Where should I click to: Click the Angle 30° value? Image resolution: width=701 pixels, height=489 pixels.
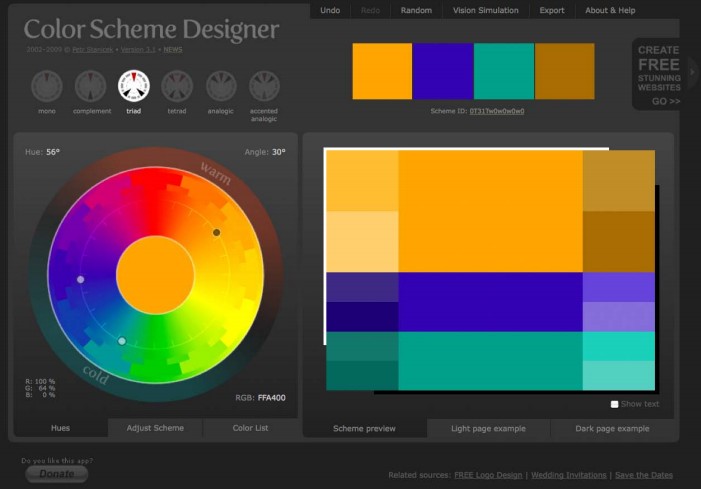[279, 152]
